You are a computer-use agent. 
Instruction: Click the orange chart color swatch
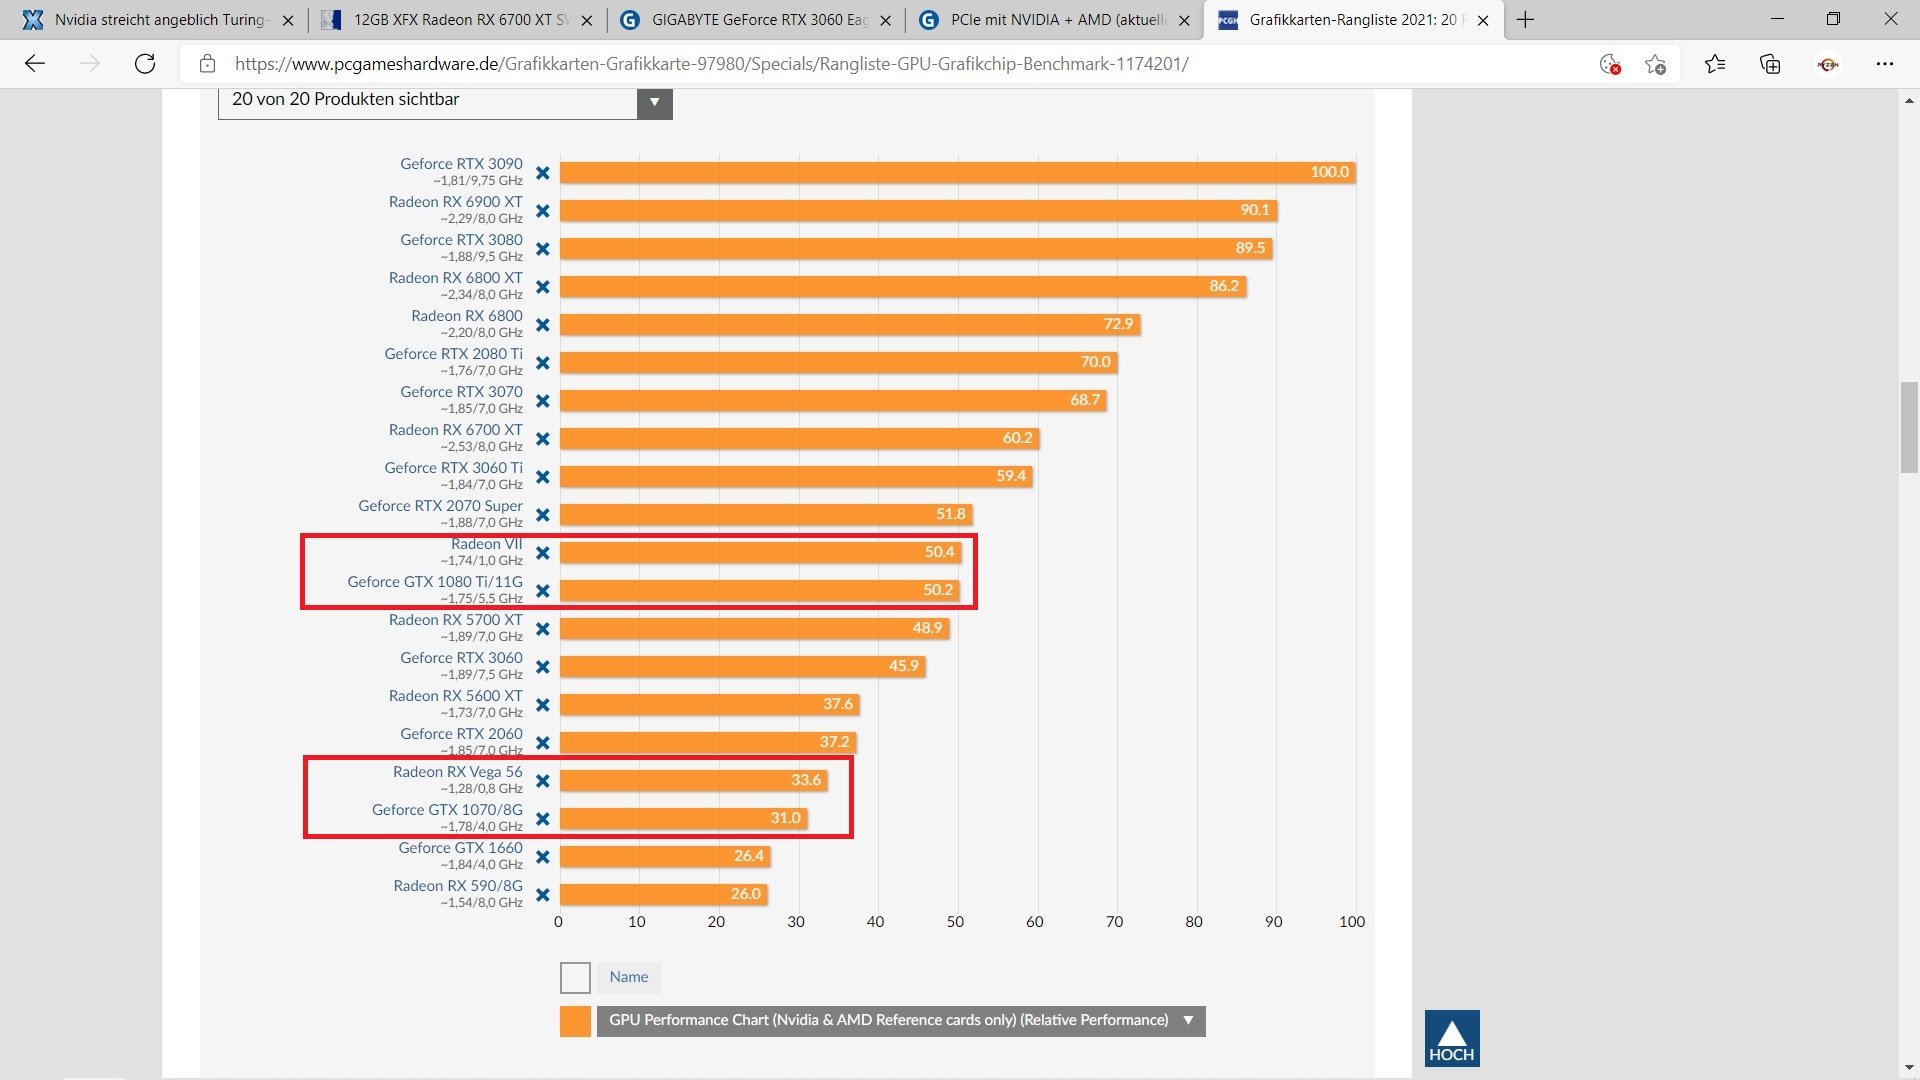pyautogui.click(x=575, y=1021)
